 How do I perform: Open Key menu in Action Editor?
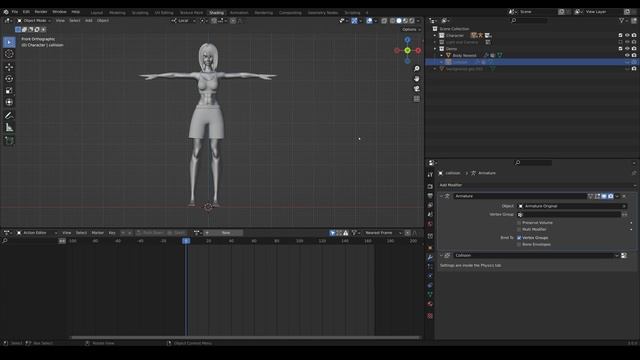(x=112, y=233)
